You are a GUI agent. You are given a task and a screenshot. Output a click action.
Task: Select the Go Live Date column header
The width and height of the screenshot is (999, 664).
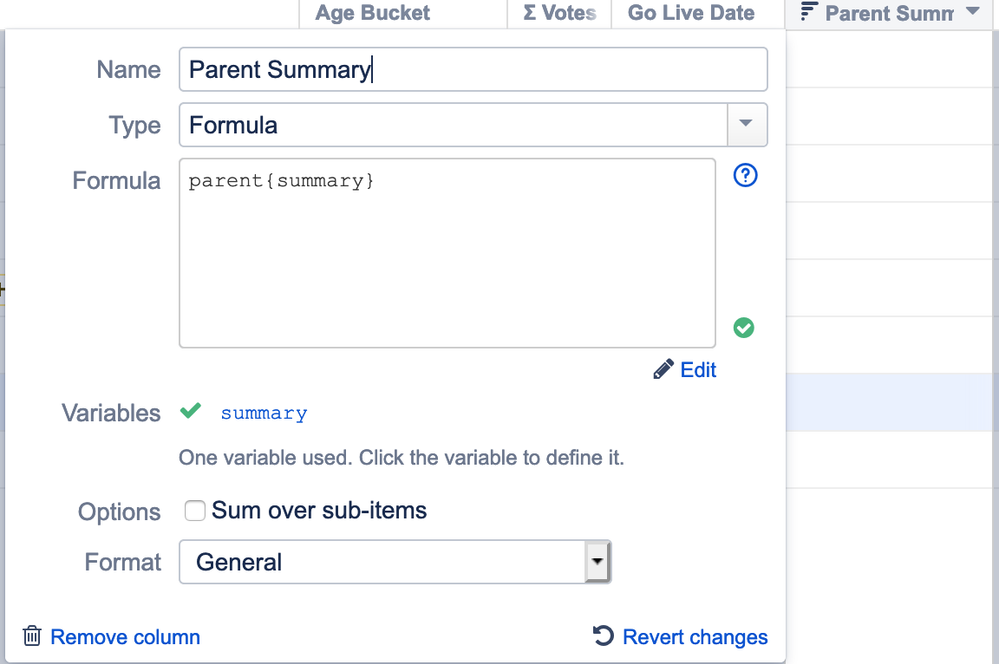691,13
